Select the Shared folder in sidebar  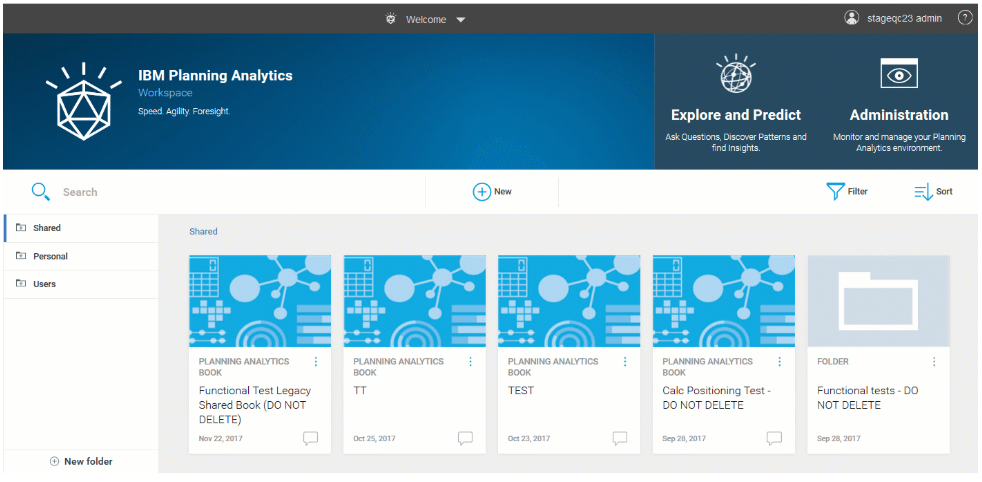(x=81, y=228)
